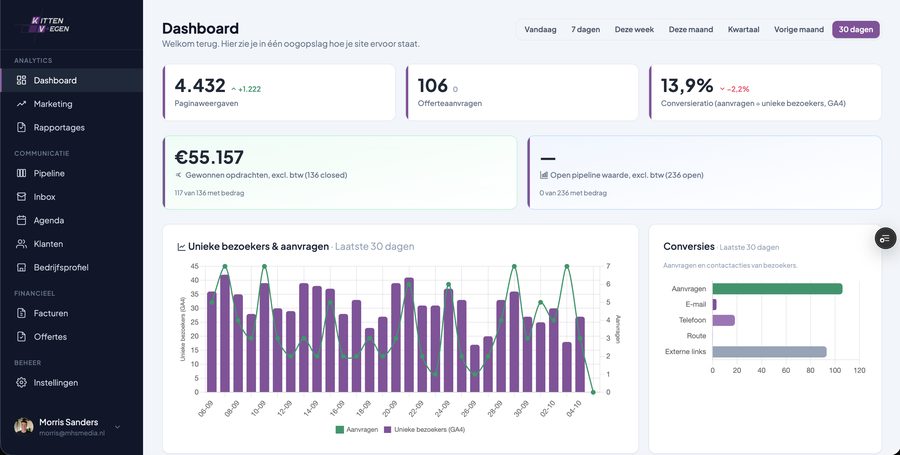This screenshot has width=900, height=455.
Task: Click the chart icon beside Unieke bezoekers title
Action: click(x=181, y=247)
